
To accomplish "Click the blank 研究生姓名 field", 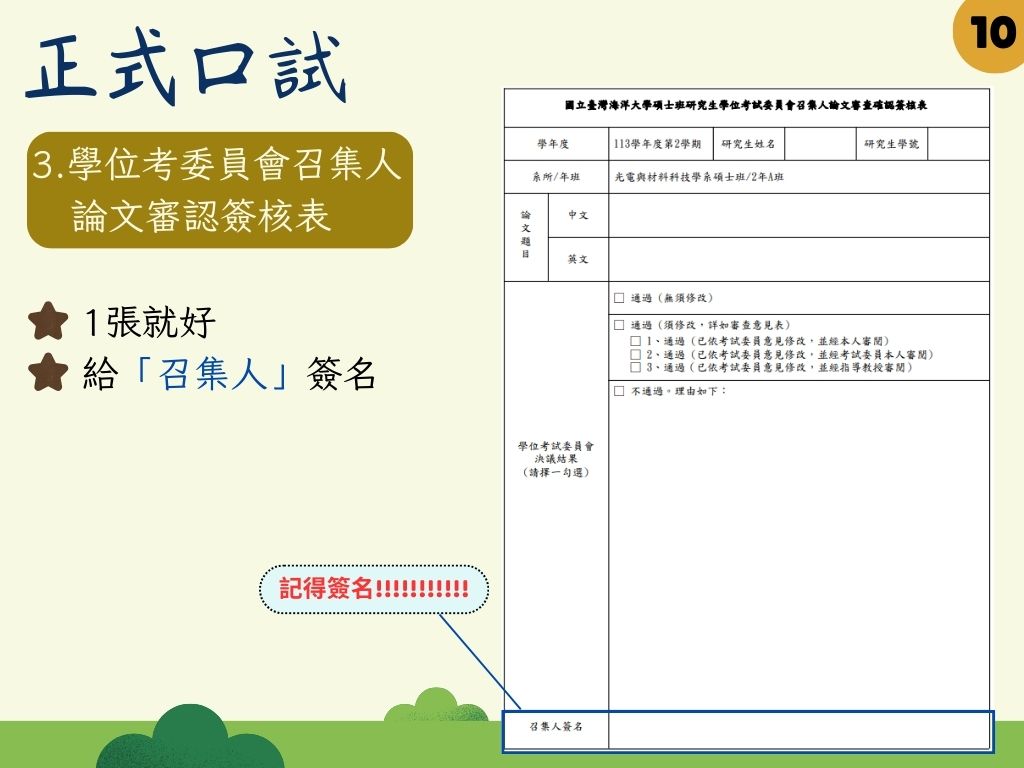I will (x=820, y=144).
